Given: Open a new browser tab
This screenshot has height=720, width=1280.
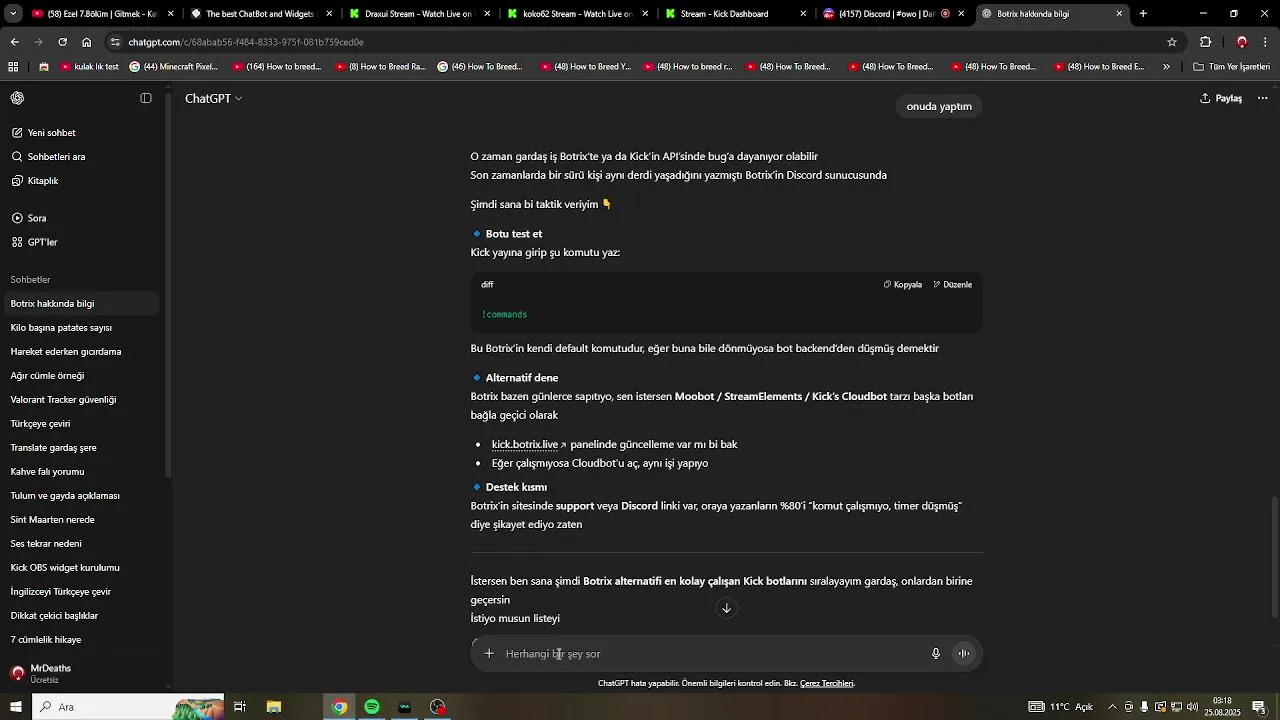Looking at the screenshot, I should [x=1143, y=14].
